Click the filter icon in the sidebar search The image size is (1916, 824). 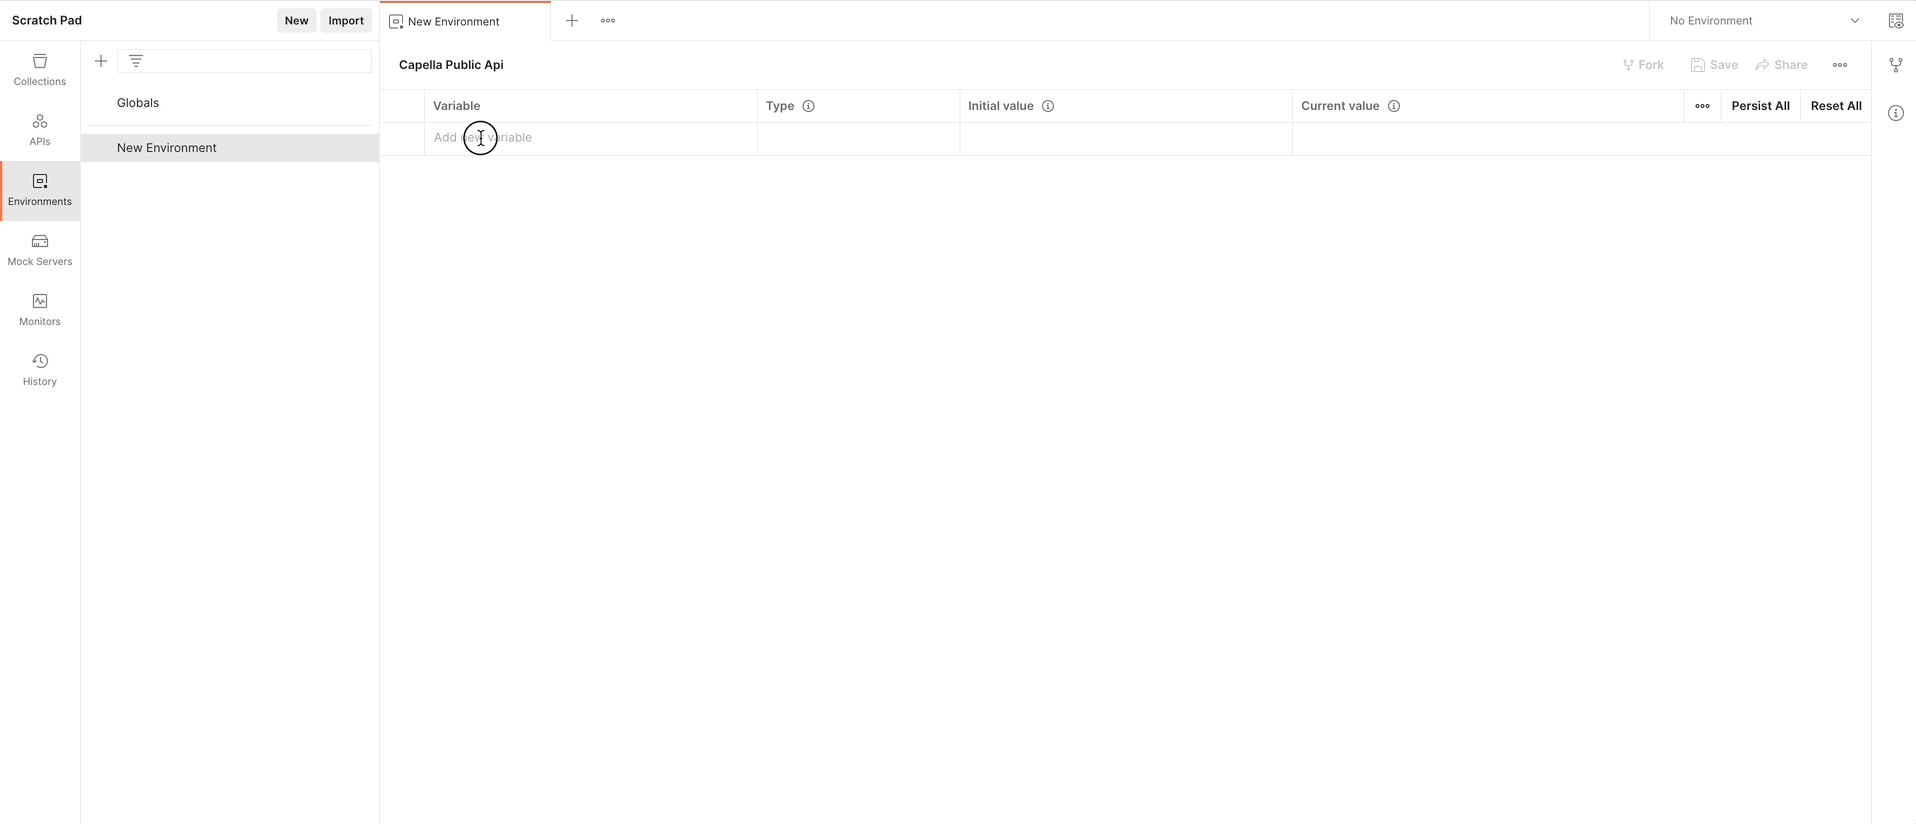click(x=136, y=61)
